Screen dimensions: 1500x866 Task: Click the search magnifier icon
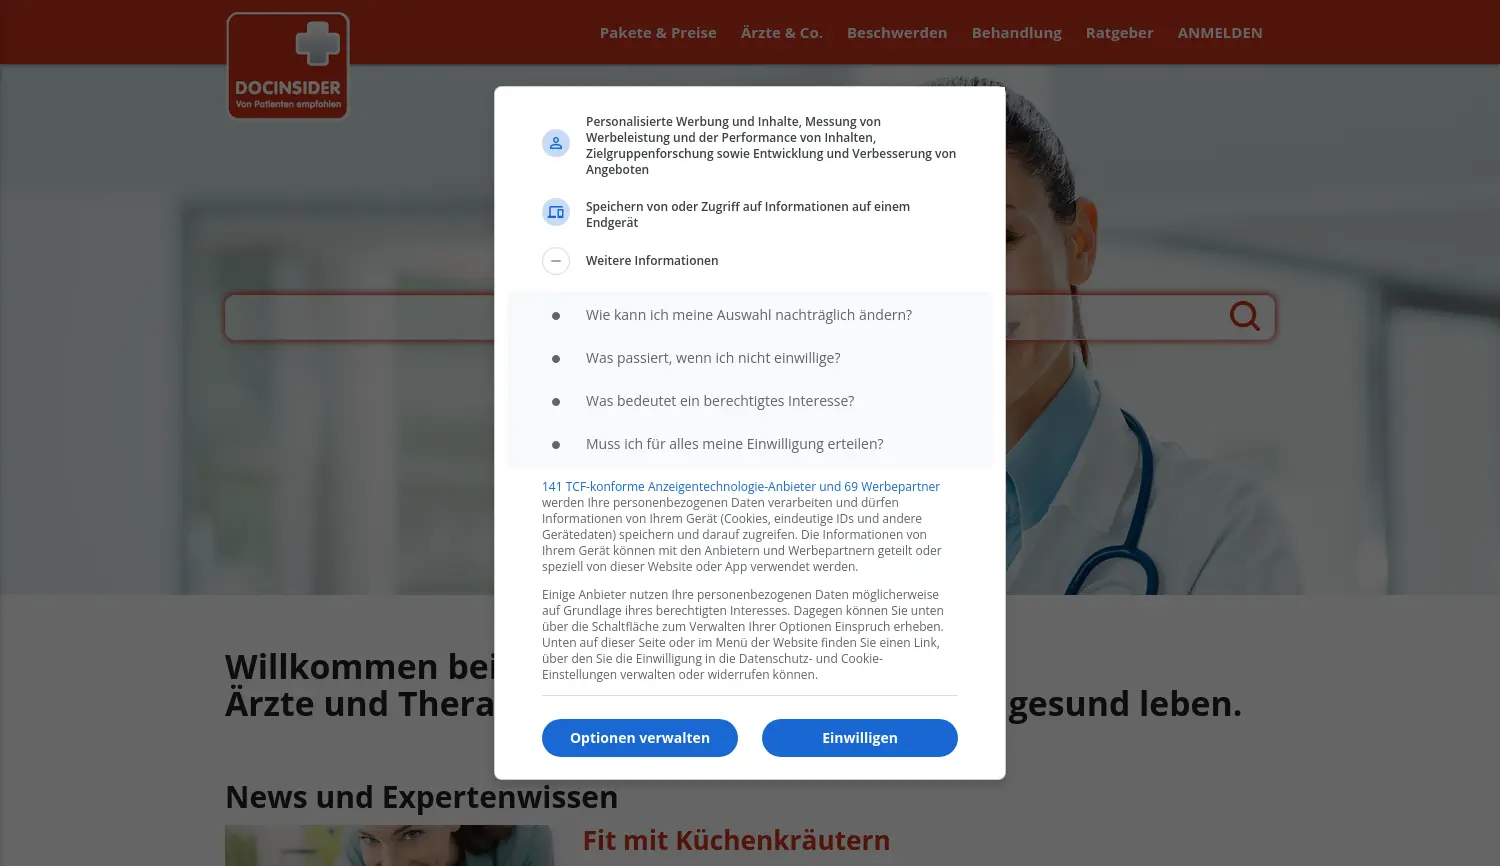(x=1244, y=316)
